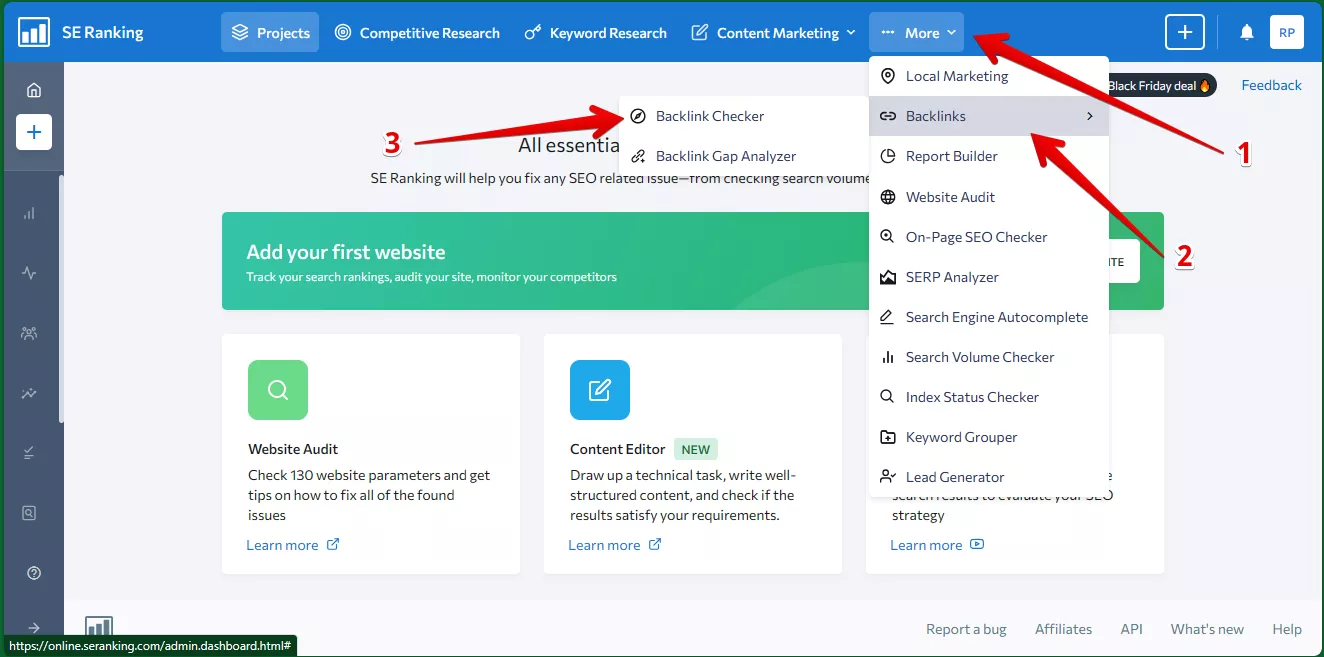Open the RP user profile avatar

pyautogui.click(x=1287, y=32)
